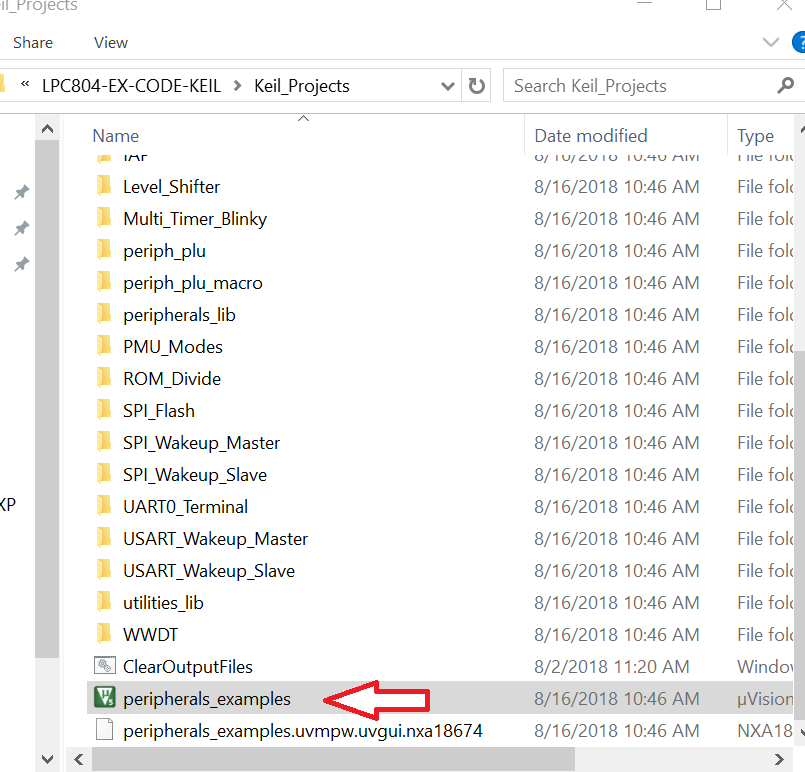Open the Level_Shifter folder icon
The width and height of the screenshot is (805, 772).
[x=104, y=186]
